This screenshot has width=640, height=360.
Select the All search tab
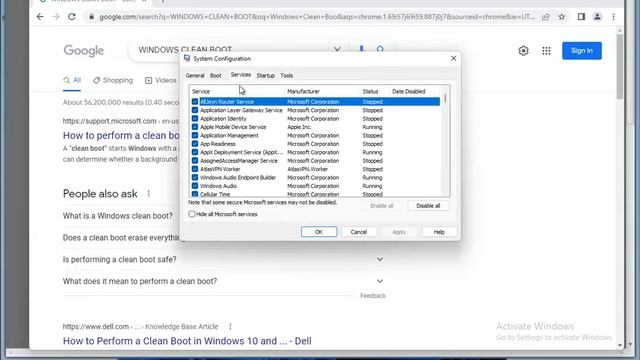click(72, 80)
